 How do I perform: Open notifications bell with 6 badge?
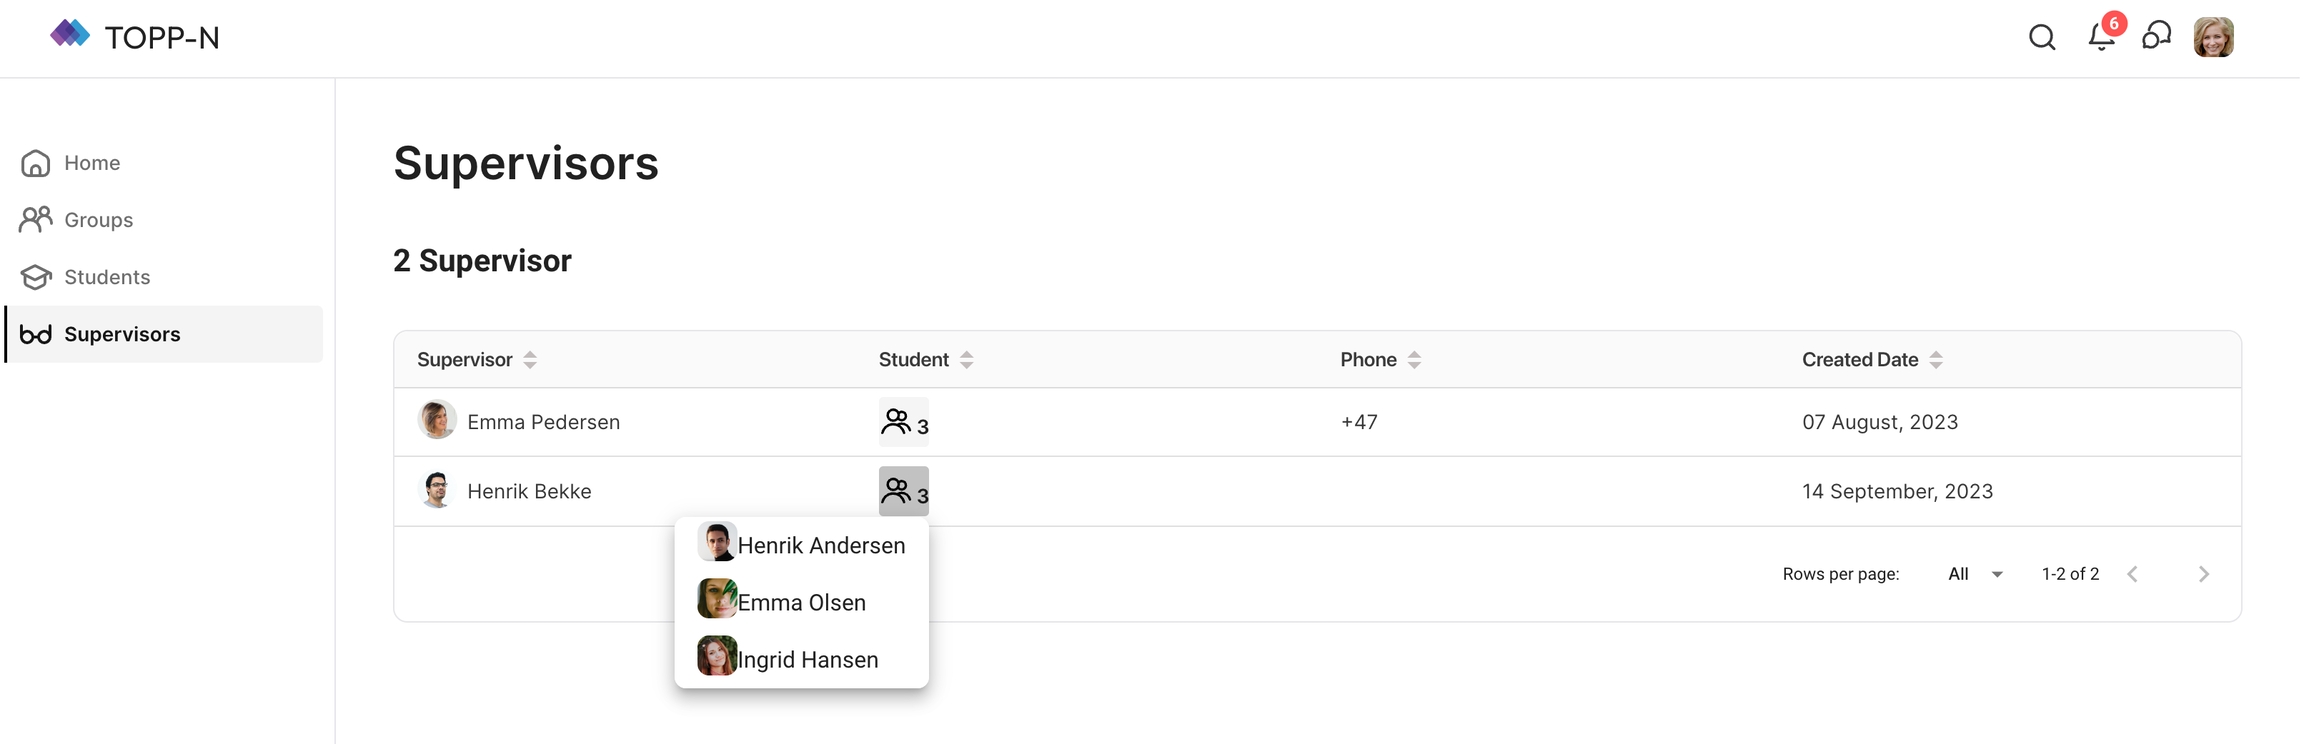click(x=2101, y=38)
